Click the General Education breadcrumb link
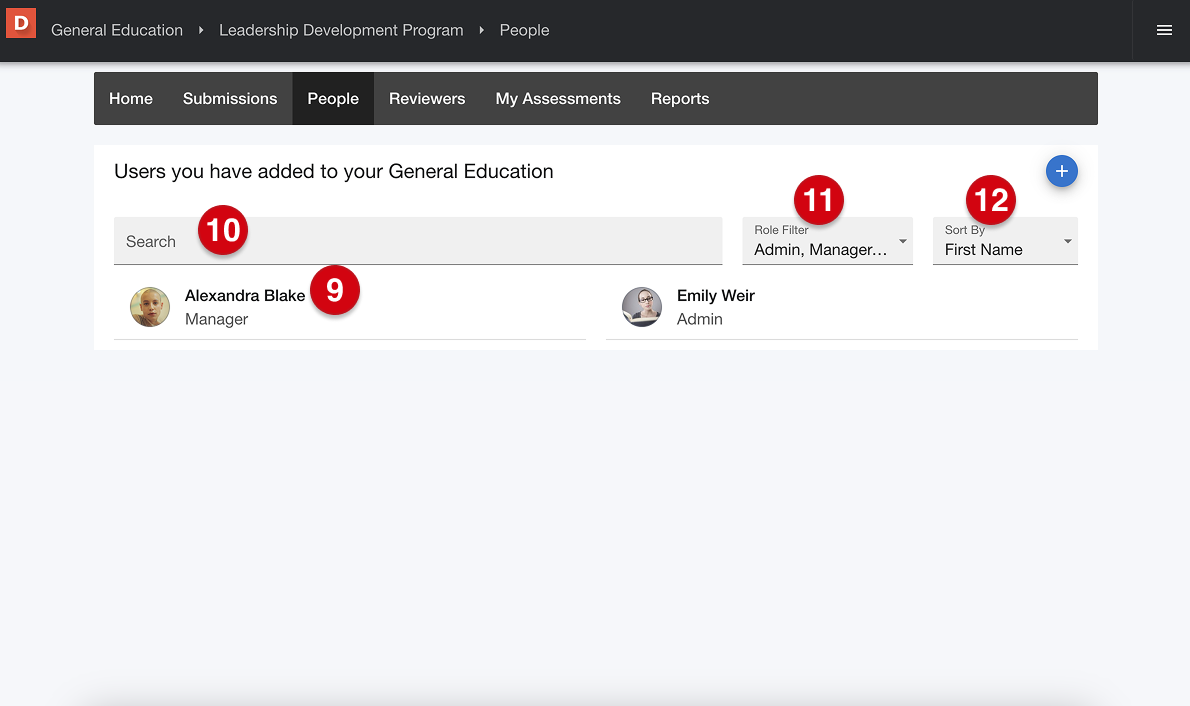 pyautogui.click(x=117, y=30)
